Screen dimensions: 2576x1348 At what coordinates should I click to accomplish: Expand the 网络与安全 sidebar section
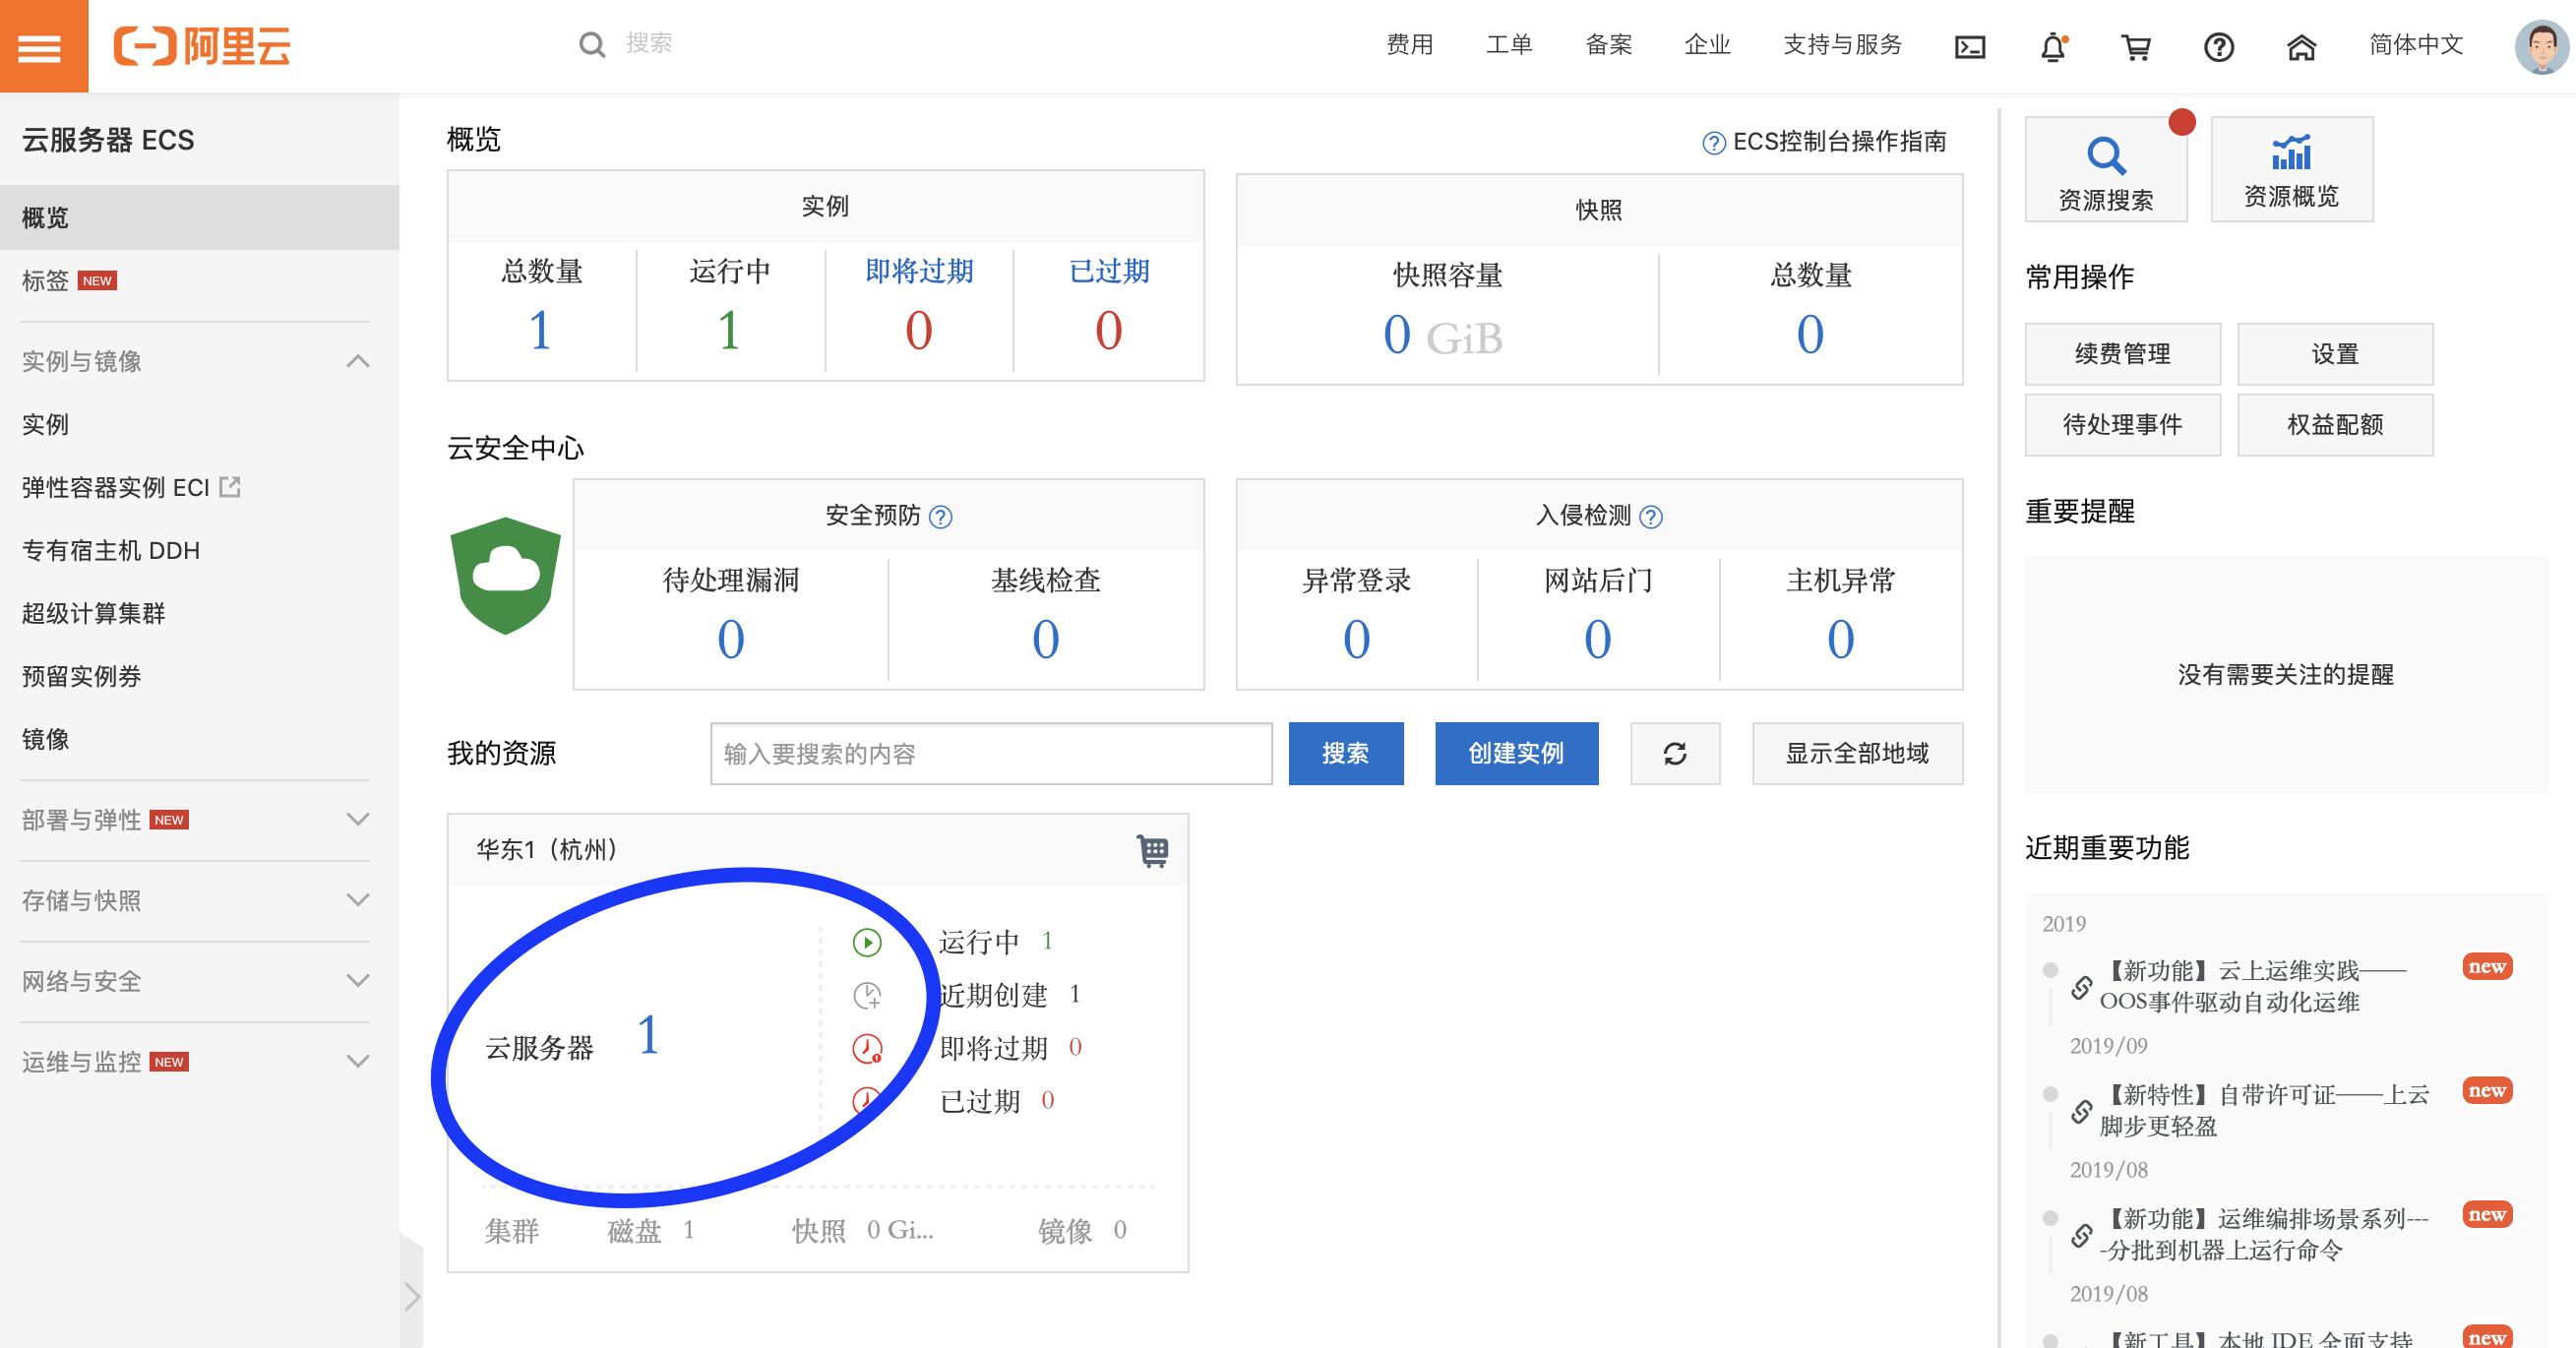[357, 980]
